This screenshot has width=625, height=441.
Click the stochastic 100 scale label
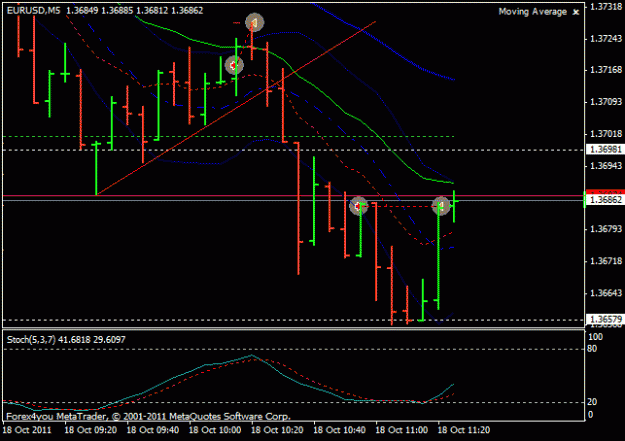point(596,337)
